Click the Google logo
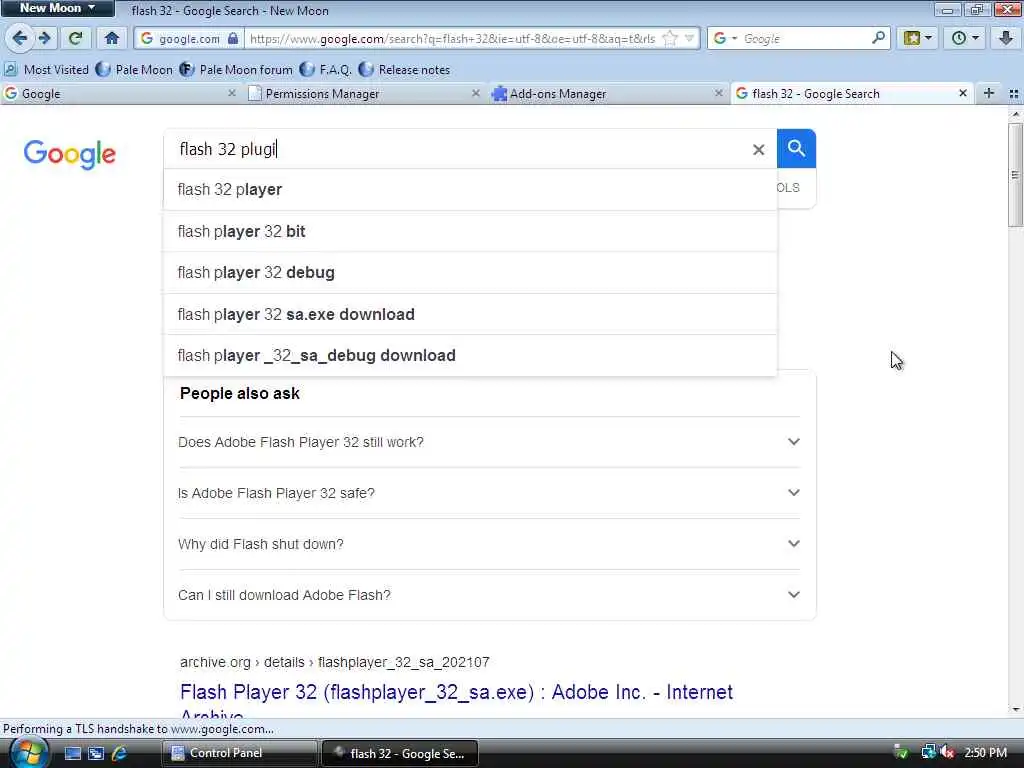This screenshot has width=1024, height=768. click(x=70, y=154)
